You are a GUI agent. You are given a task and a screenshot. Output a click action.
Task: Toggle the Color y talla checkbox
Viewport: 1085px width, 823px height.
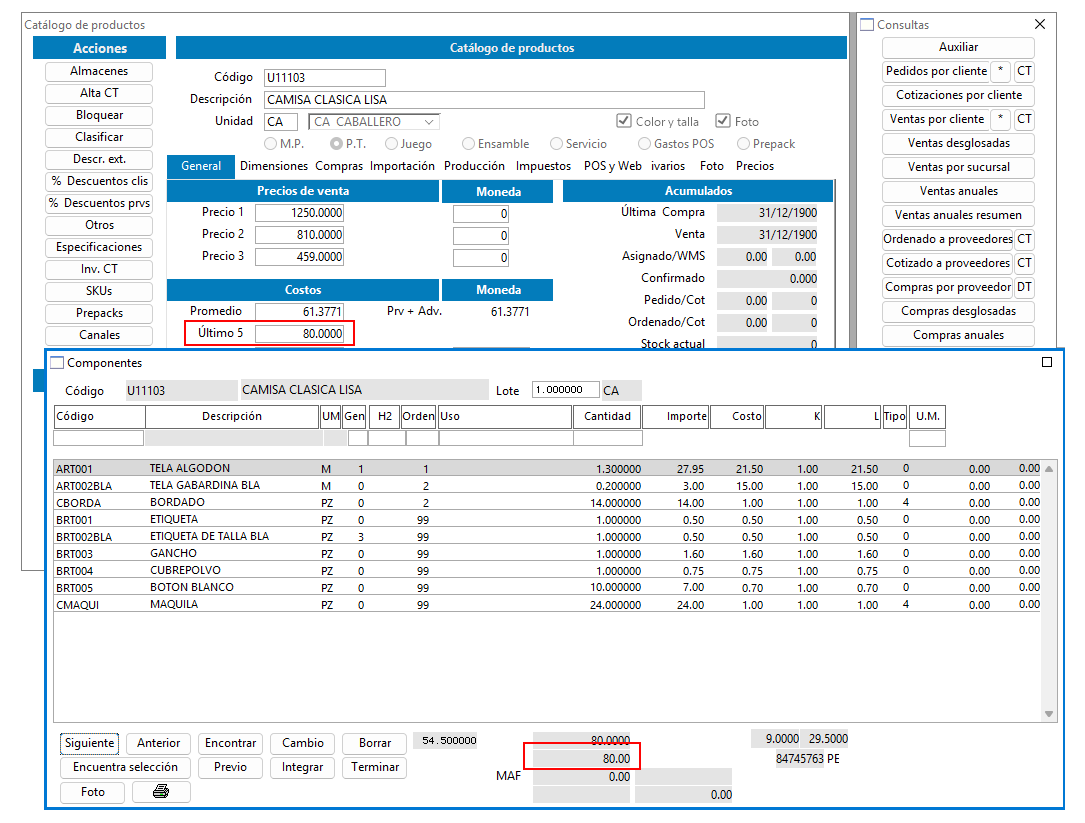coord(624,121)
